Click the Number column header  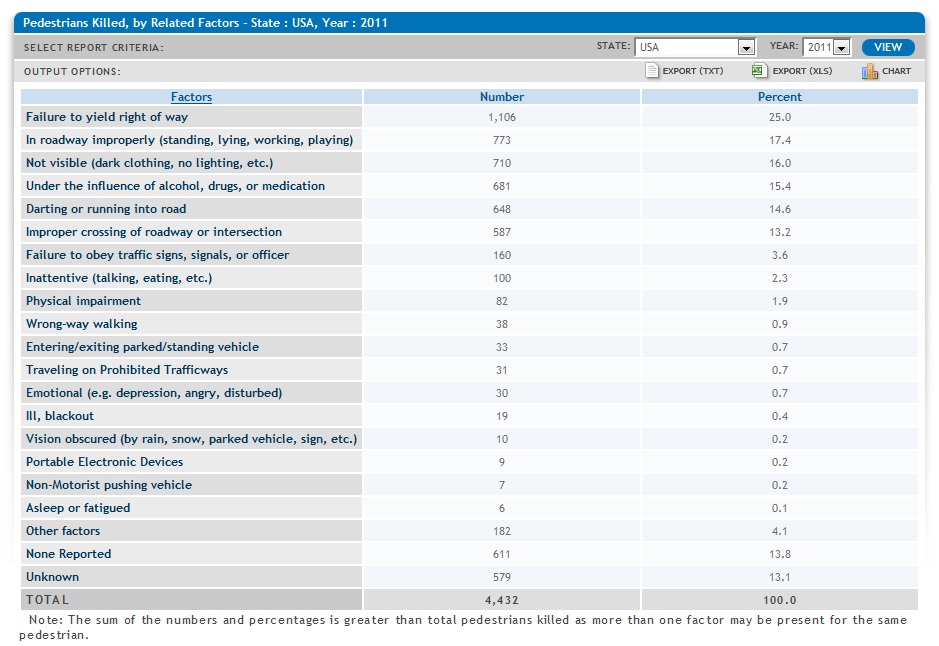tap(502, 97)
